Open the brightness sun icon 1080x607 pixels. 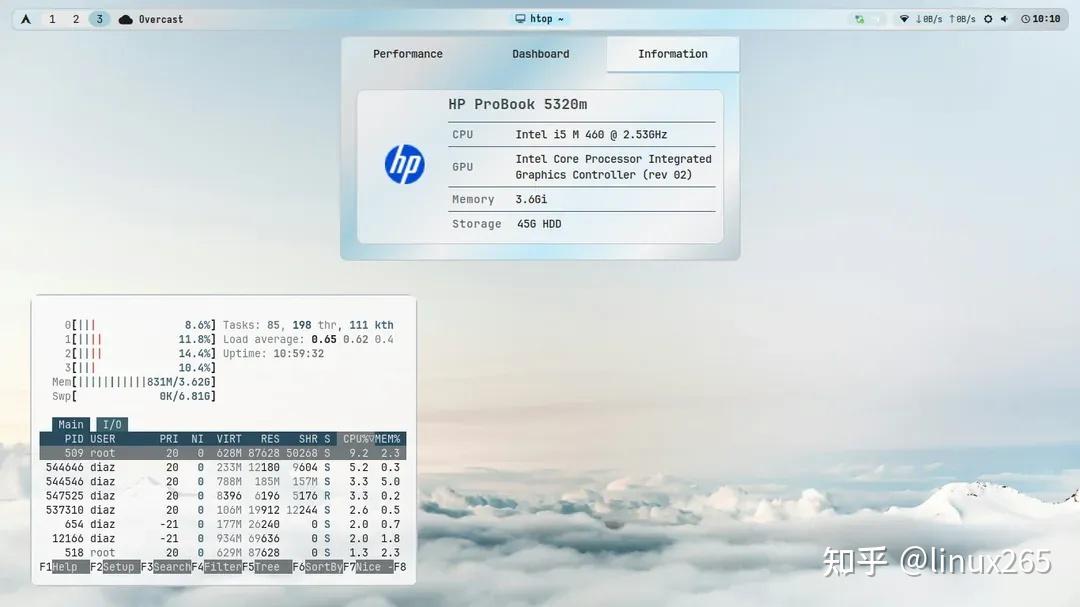[988, 19]
